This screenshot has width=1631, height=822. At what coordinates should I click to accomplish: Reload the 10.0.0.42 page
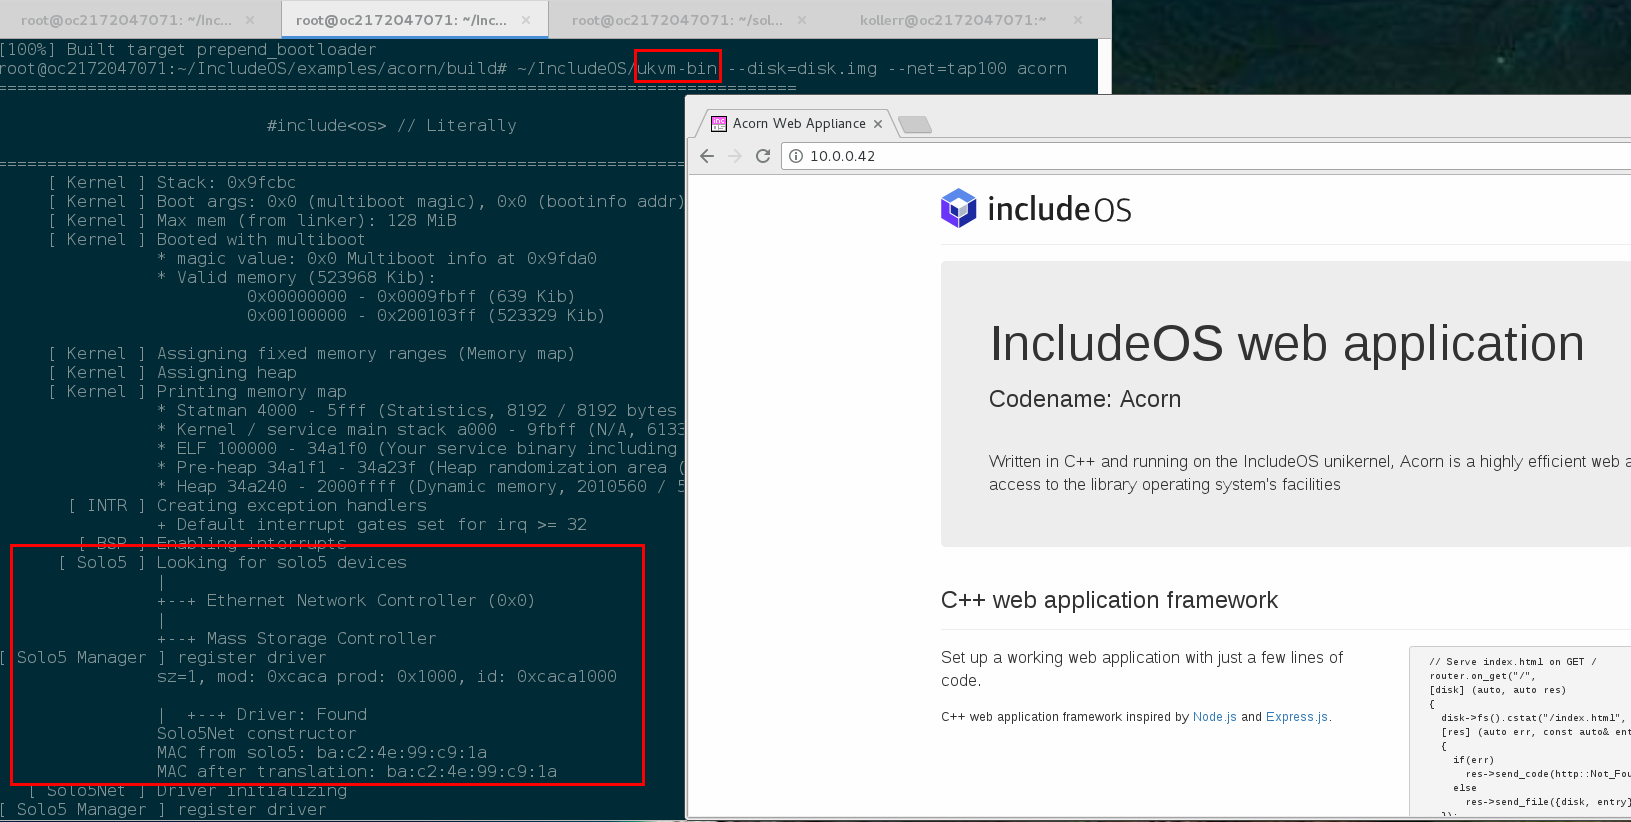point(763,156)
